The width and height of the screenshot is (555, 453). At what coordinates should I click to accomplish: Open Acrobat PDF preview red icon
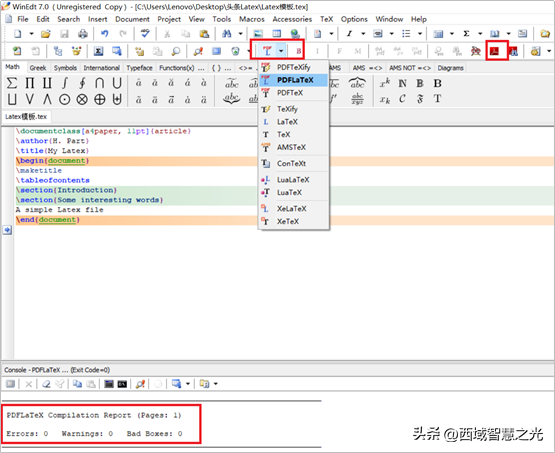coord(494,51)
